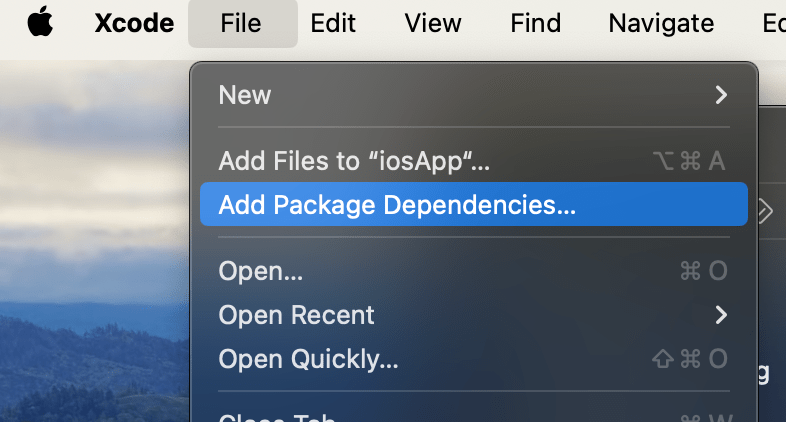Viewport: 786px width, 422px height.
Task: Click the partially visible Close Tab entry
Action: click(277, 416)
